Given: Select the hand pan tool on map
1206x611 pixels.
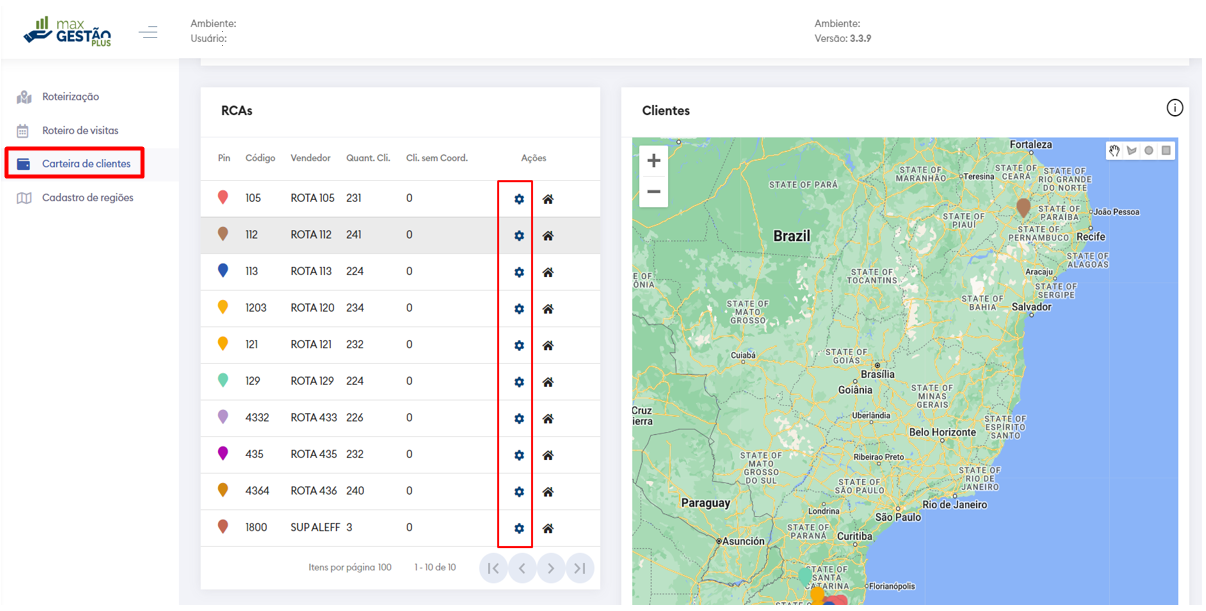Looking at the screenshot, I should coord(1114,151).
